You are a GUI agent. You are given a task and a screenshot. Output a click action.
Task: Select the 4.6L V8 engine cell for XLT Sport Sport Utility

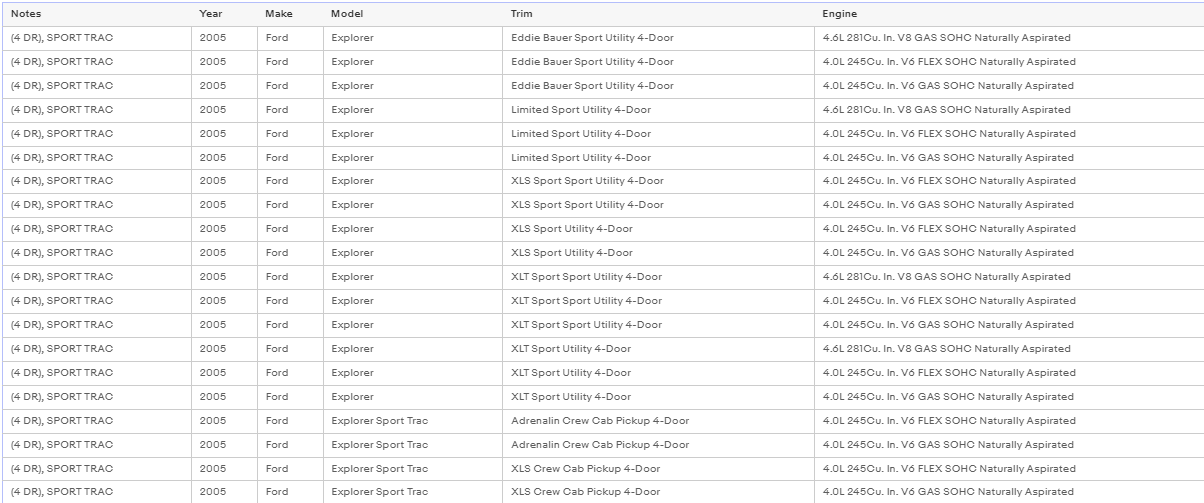point(1010,277)
